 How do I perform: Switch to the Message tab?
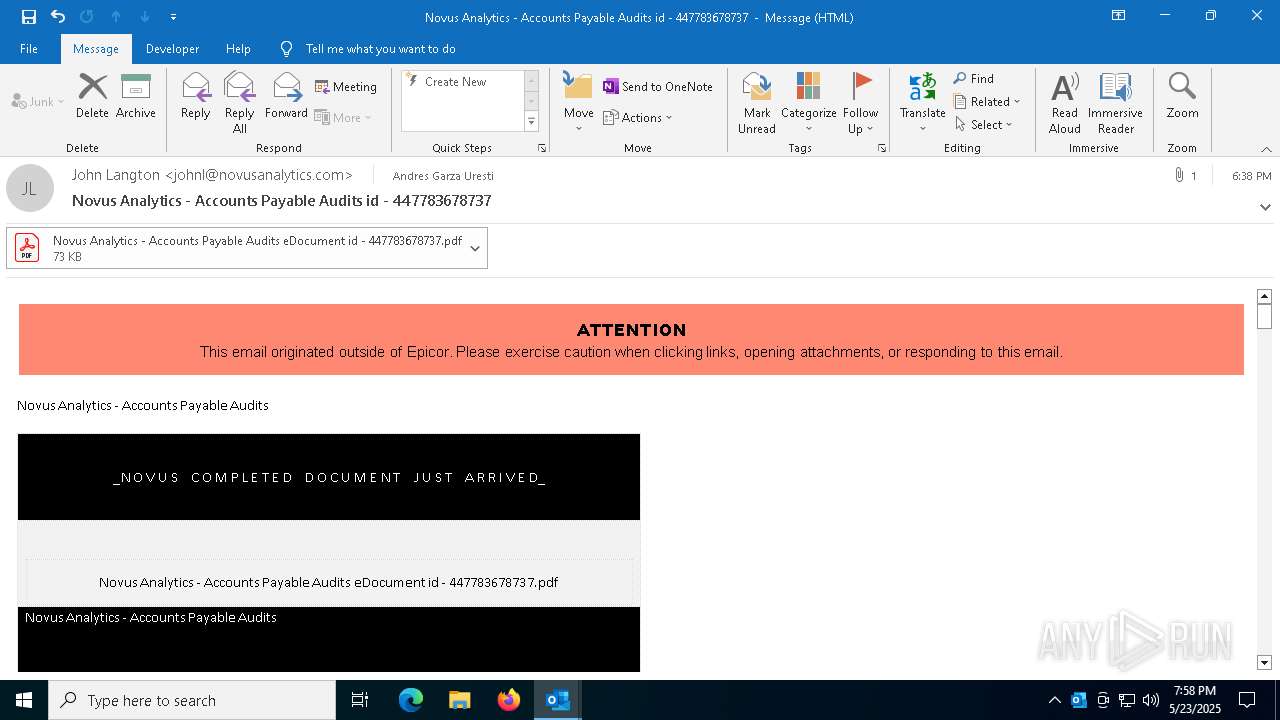coord(96,49)
